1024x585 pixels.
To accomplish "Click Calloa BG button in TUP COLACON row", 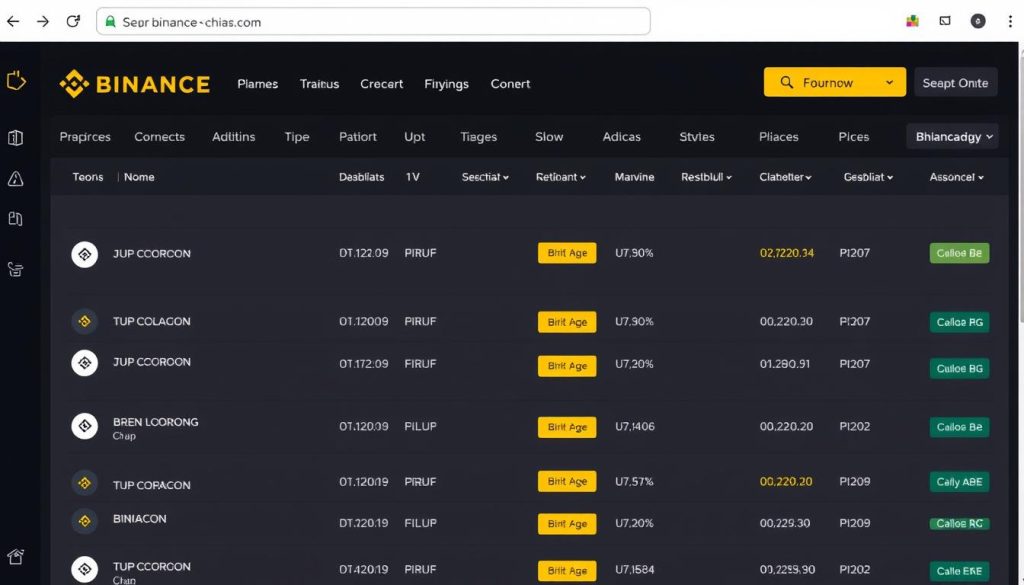I will (x=959, y=322).
